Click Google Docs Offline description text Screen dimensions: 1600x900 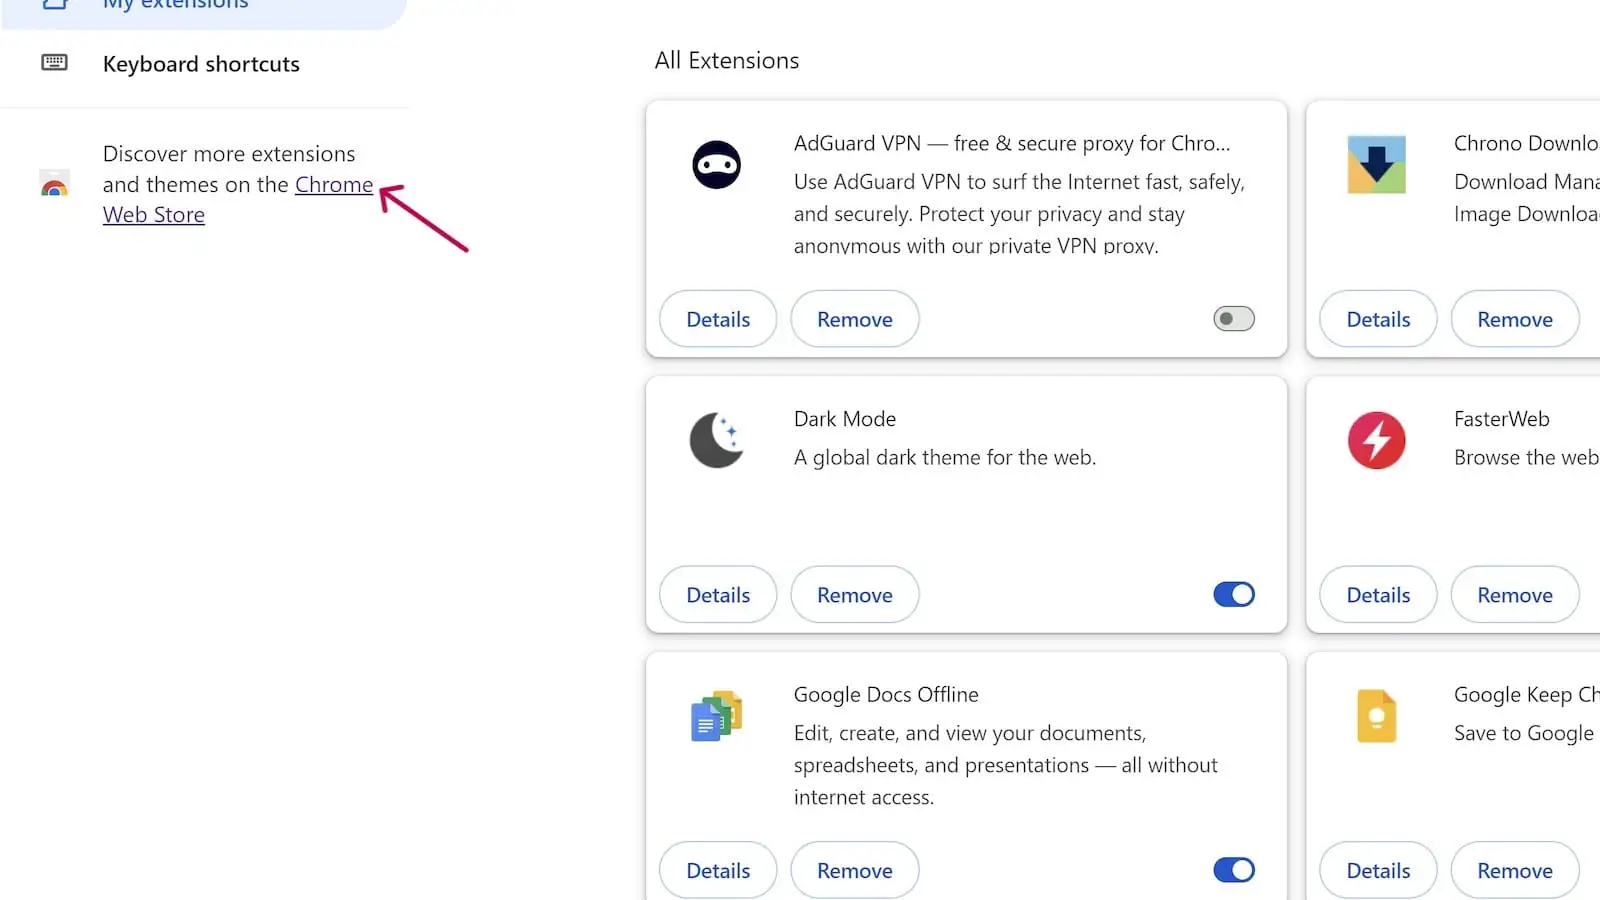click(x=1006, y=765)
